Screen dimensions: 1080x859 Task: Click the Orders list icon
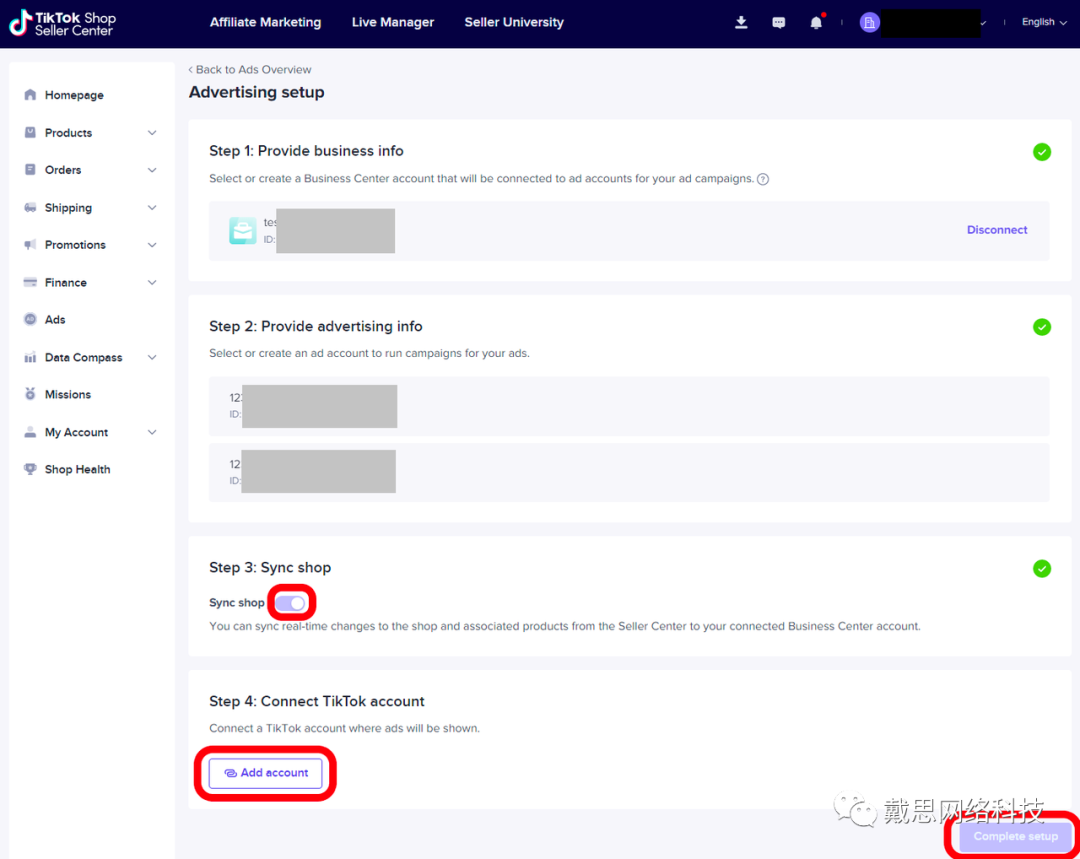tap(30, 169)
